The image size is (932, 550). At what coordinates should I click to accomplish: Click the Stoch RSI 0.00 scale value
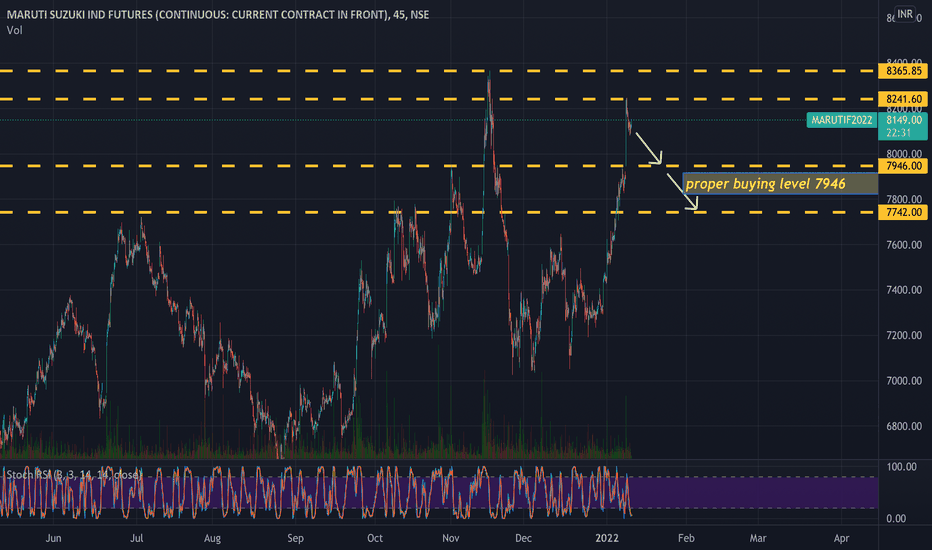(896, 518)
